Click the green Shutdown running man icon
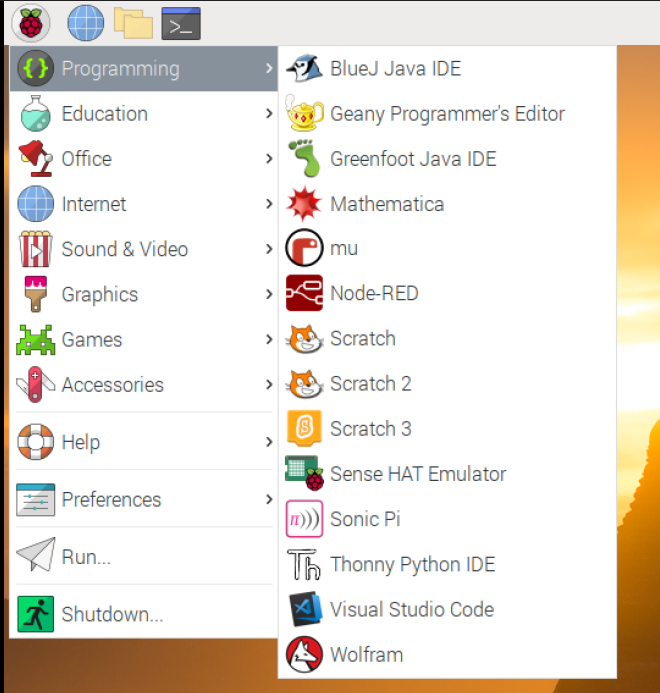 coord(35,614)
